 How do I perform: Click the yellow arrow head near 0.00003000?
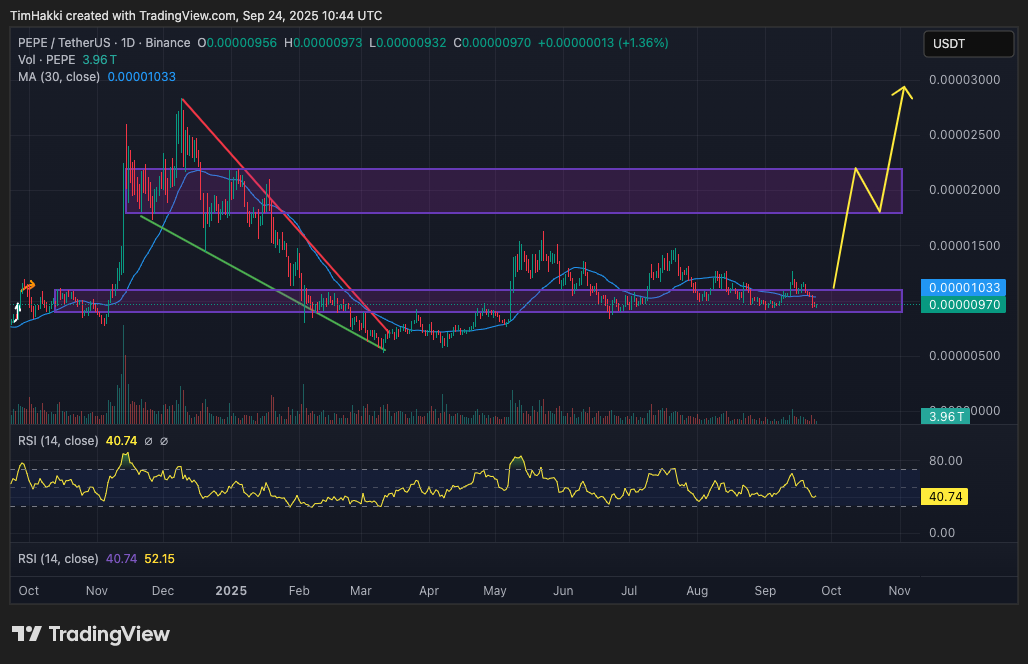903,93
